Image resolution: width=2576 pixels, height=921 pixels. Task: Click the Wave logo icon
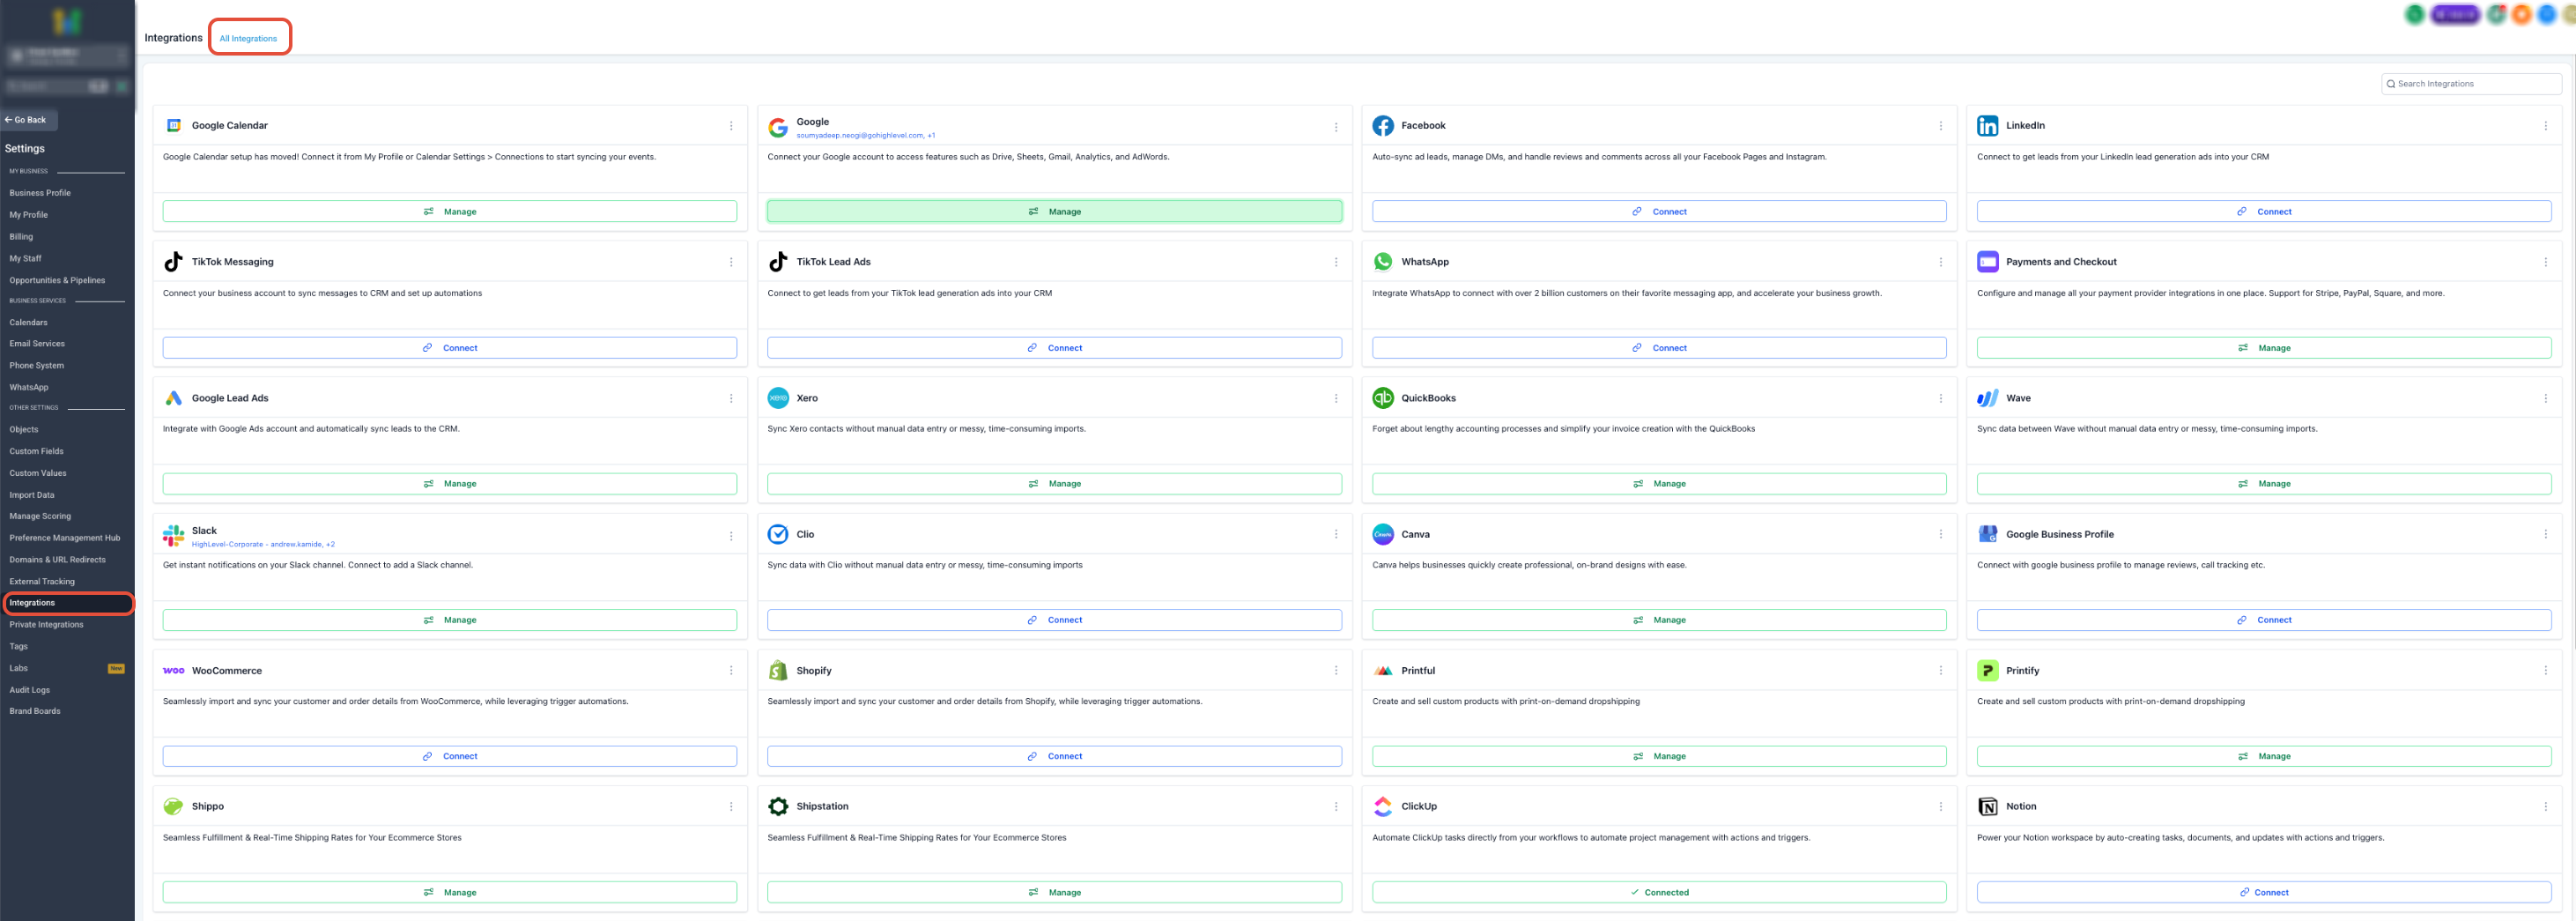tap(1987, 398)
